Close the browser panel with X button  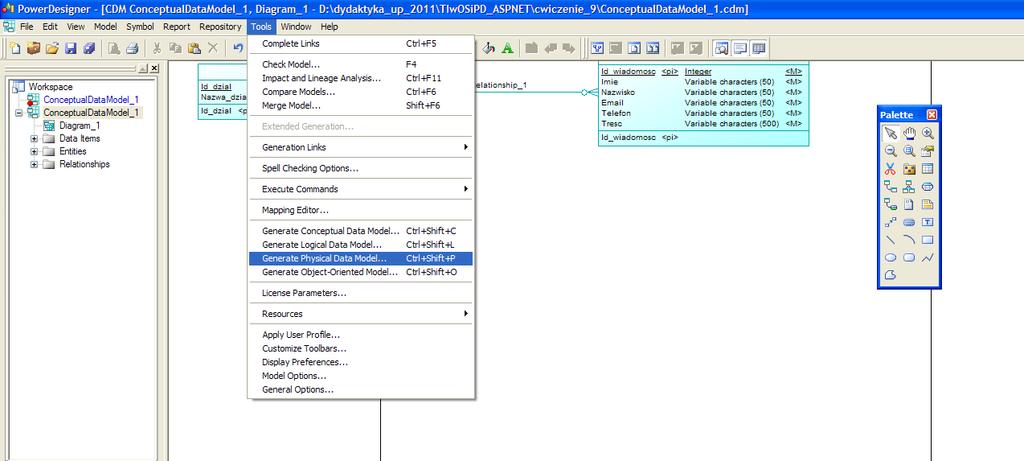[x=154, y=68]
